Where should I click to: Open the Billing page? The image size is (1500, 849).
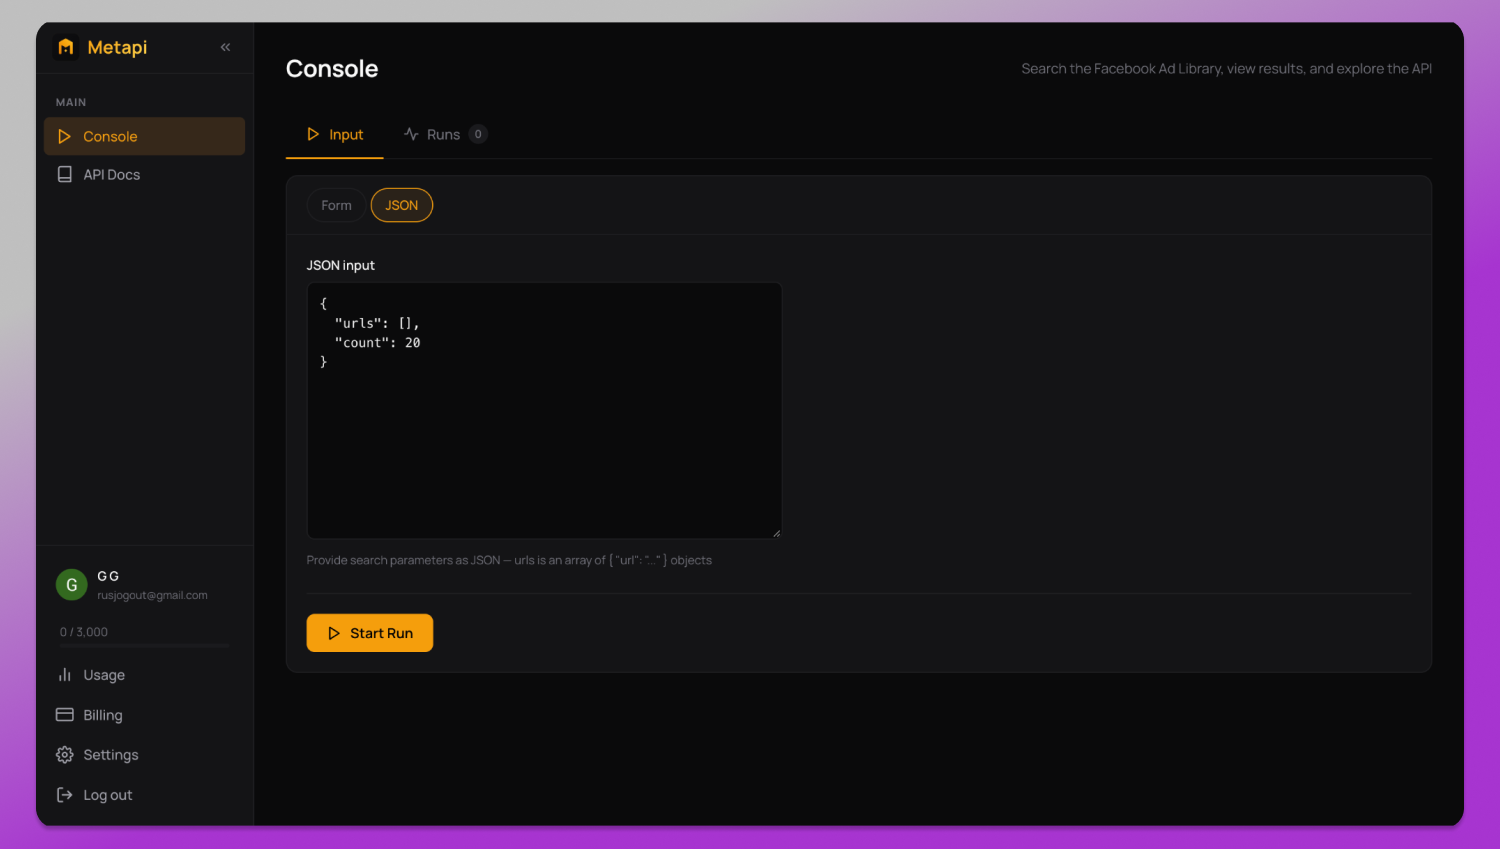click(144, 715)
